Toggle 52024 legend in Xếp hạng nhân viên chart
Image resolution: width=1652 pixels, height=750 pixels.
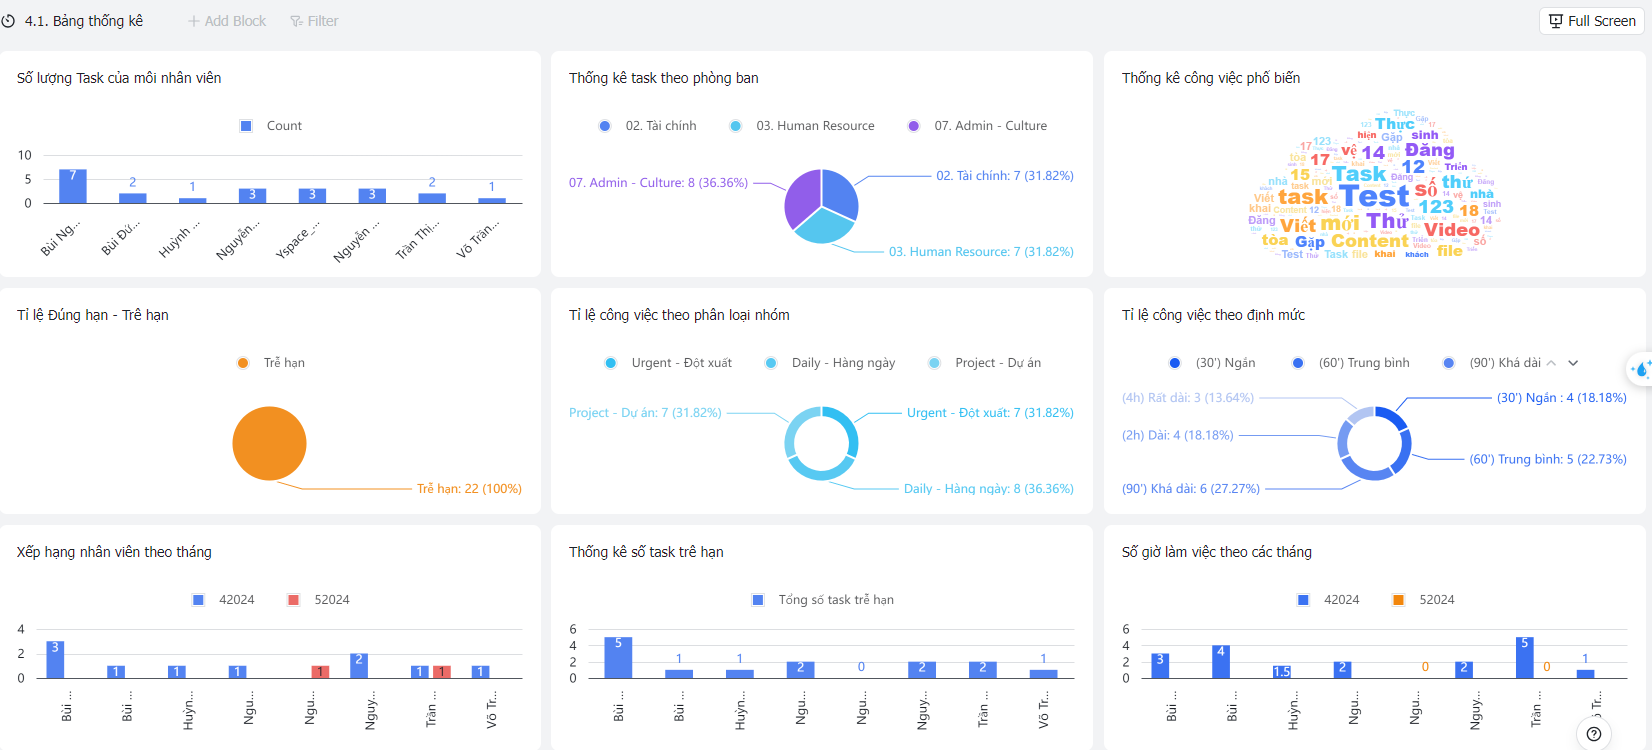point(318,600)
